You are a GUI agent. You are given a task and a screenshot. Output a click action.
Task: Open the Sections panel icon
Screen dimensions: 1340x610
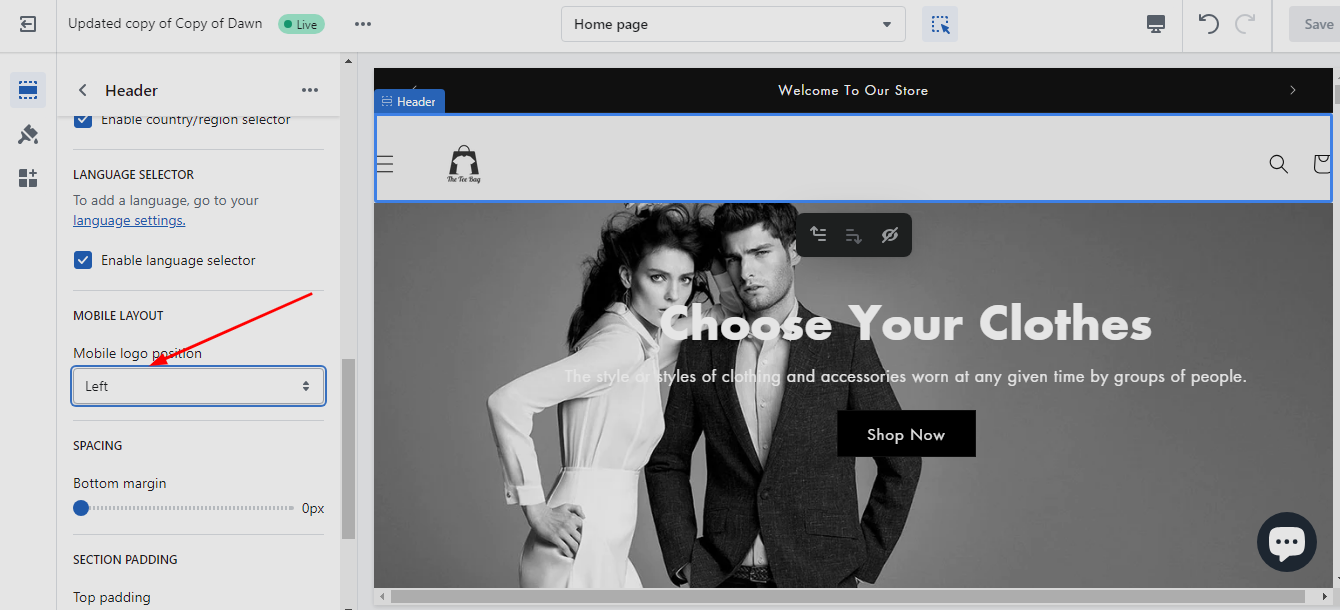coord(28,90)
